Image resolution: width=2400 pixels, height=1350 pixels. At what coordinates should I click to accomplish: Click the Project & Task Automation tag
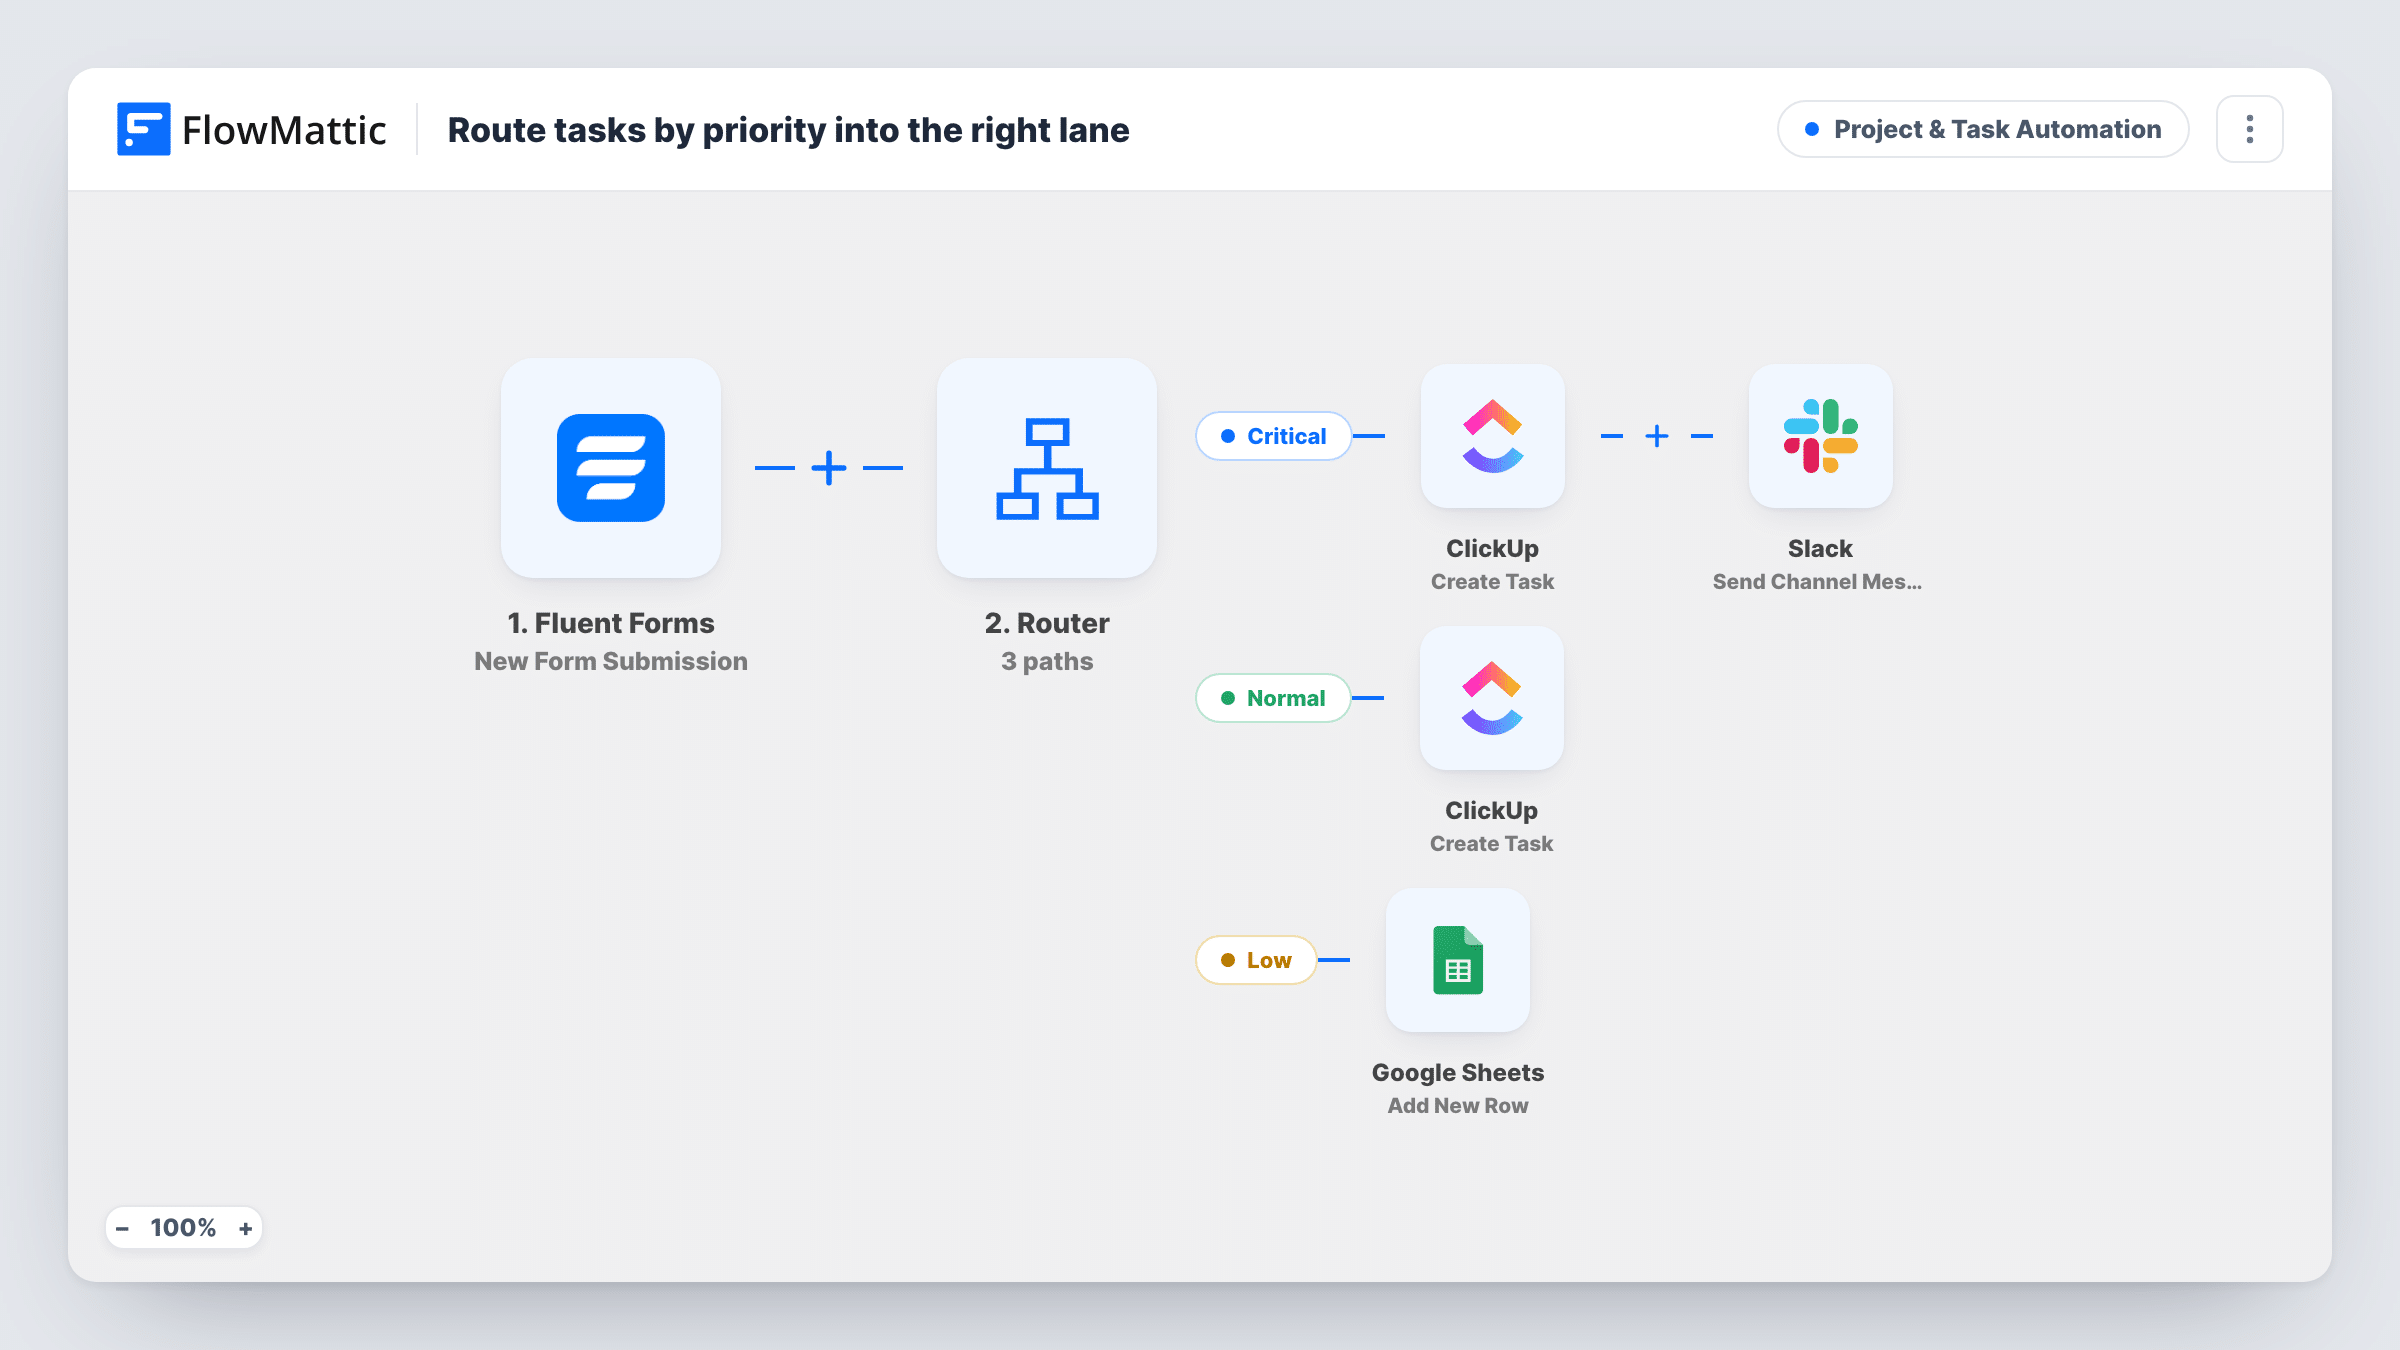(x=1983, y=129)
